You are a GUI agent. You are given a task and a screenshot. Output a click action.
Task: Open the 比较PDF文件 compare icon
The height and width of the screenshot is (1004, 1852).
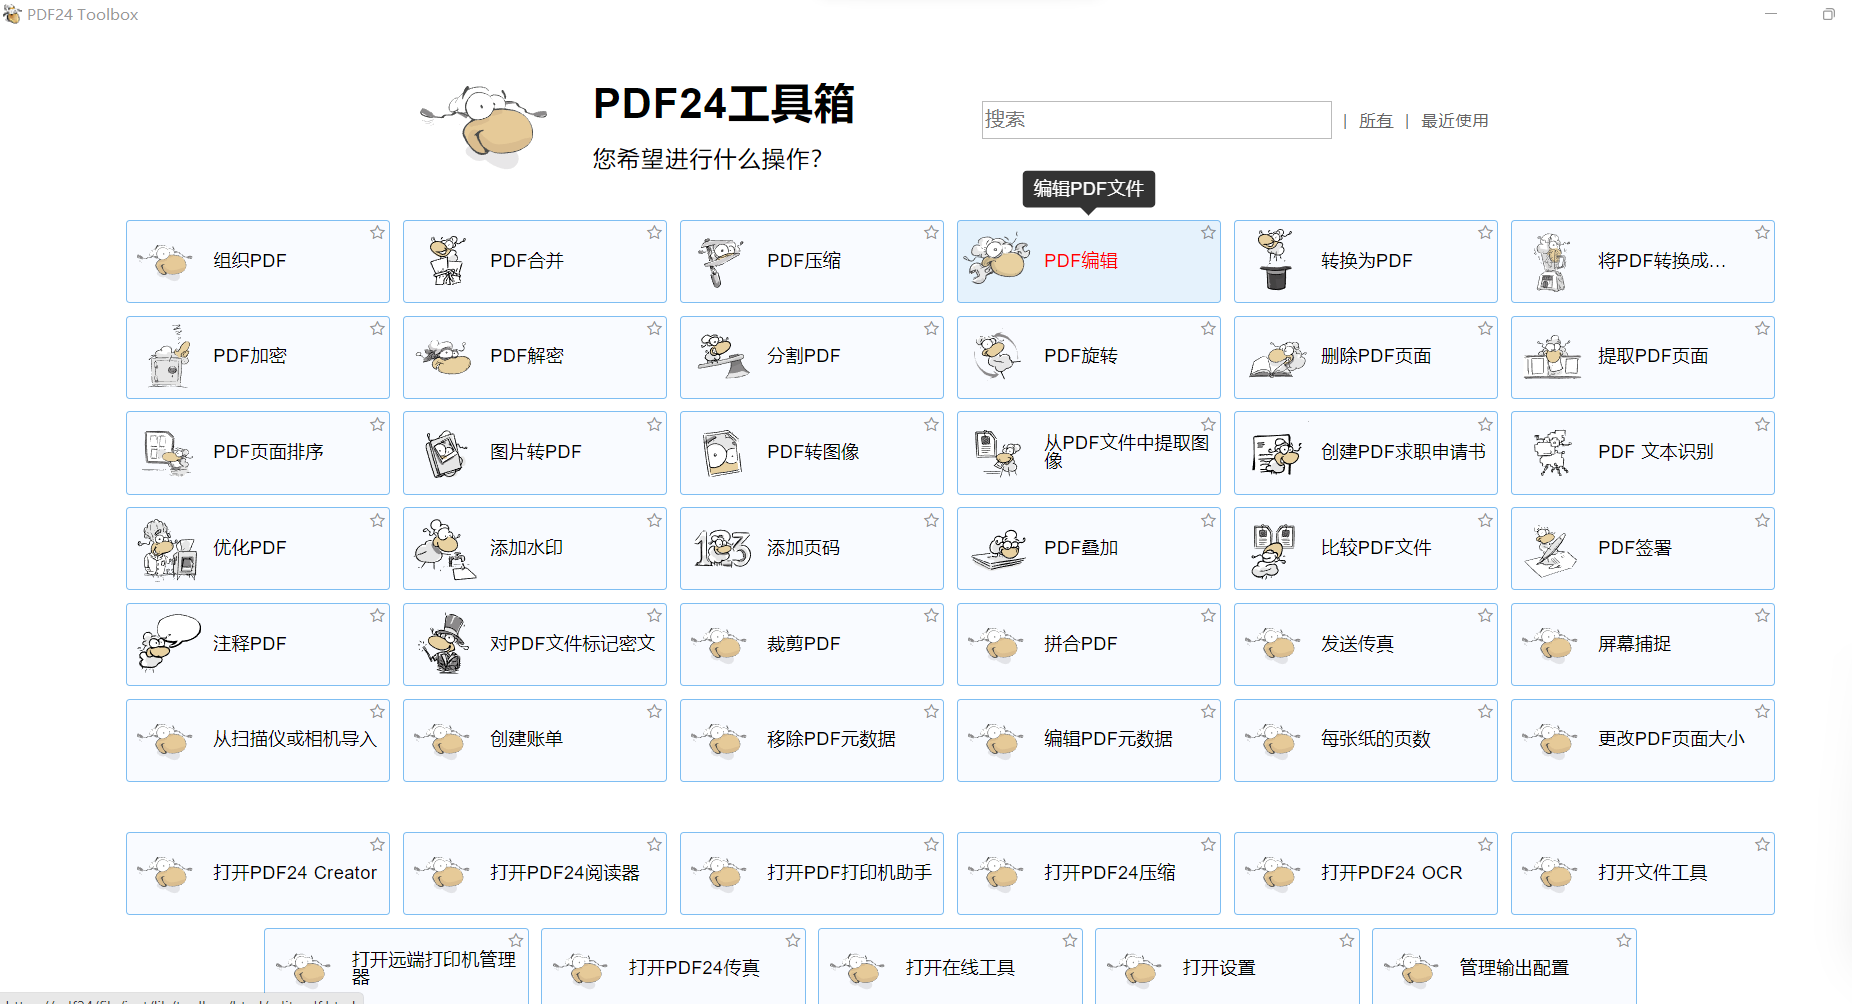point(1272,550)
